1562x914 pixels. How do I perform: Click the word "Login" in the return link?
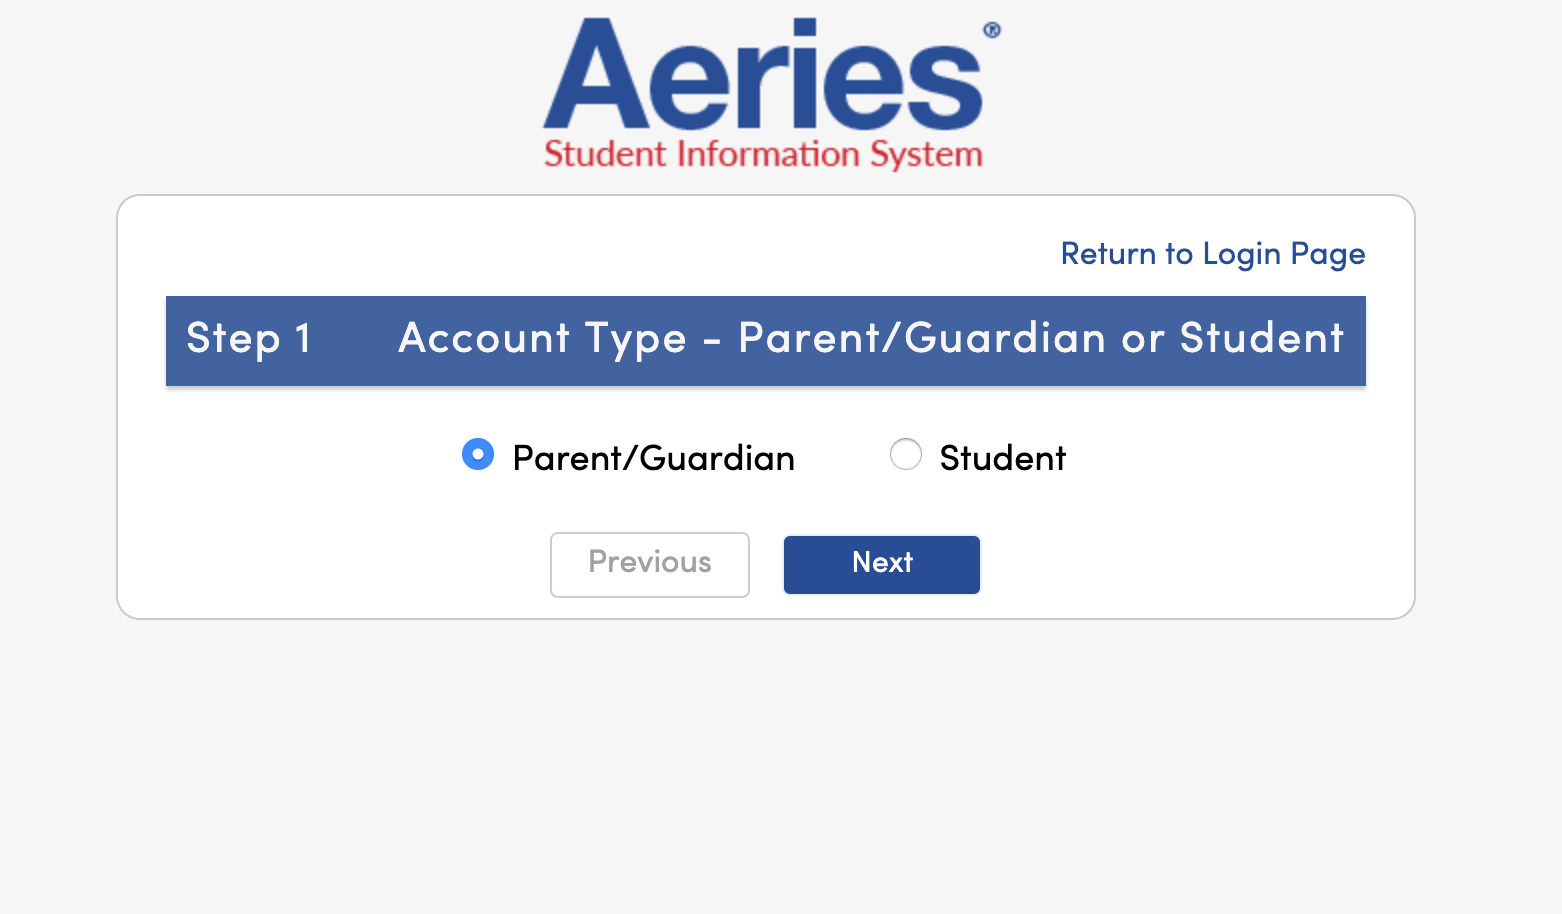point(1241,254)
